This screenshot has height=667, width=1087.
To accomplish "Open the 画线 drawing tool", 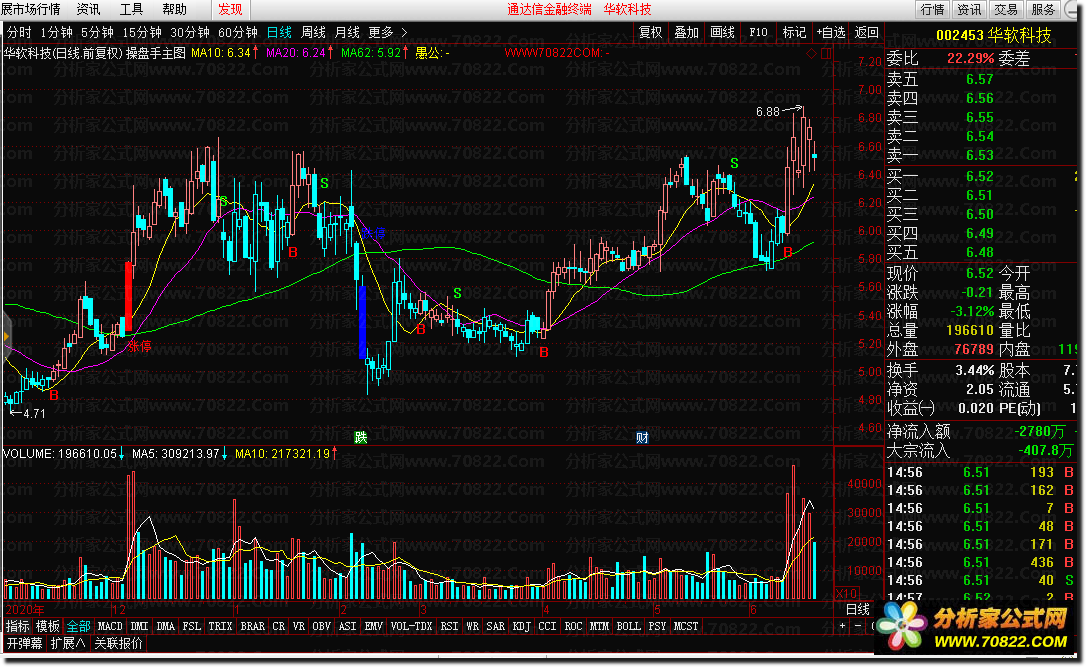I will point(722,33).
